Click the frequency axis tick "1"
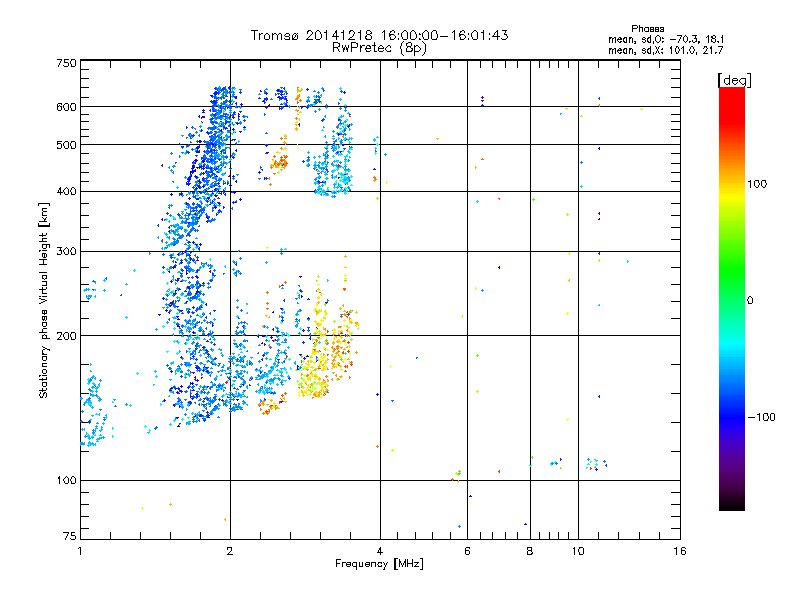 coord(80,551)
